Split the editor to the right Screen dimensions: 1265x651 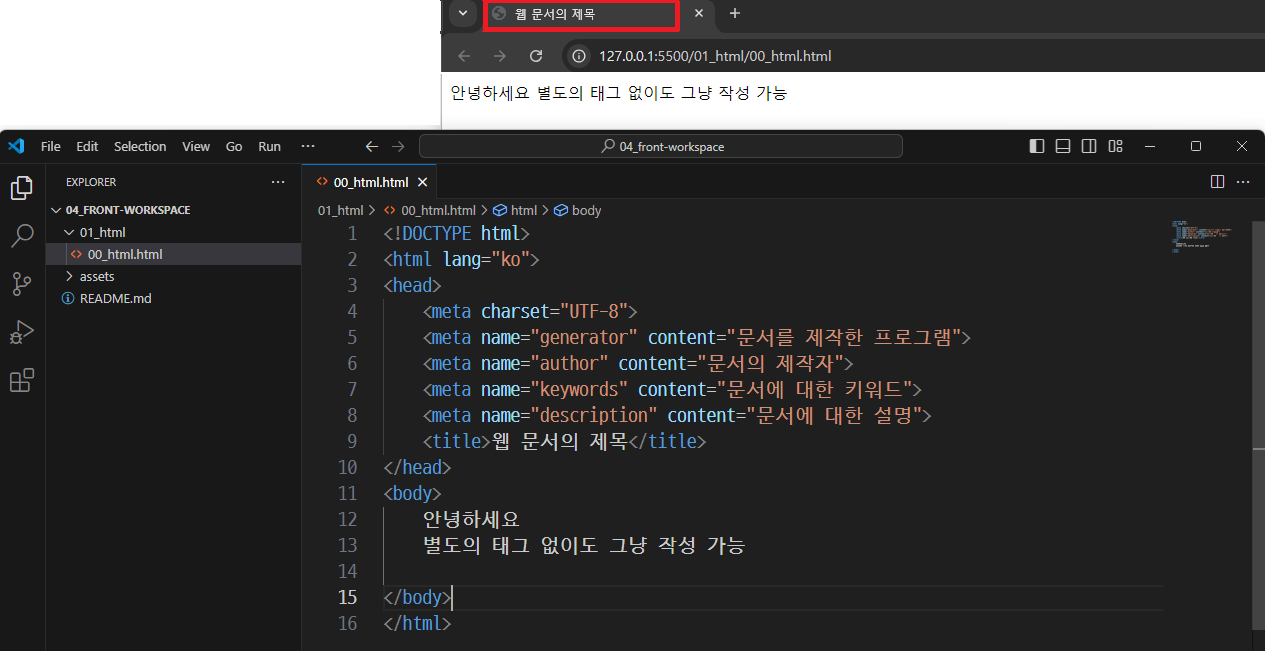tap(1217, 182)
